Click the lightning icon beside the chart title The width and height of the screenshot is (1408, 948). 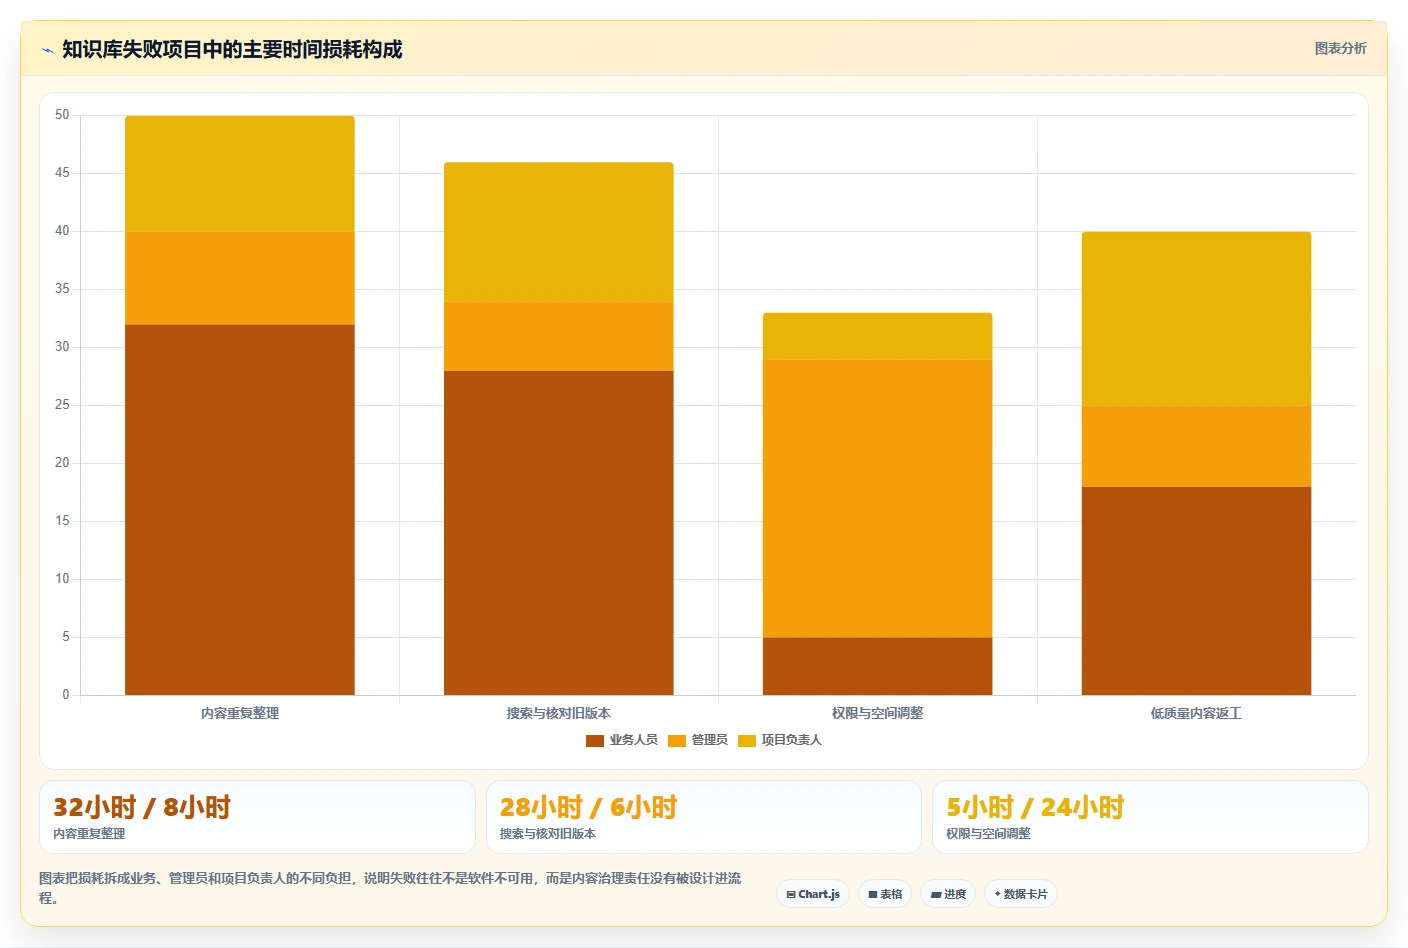tap(47, 50)
